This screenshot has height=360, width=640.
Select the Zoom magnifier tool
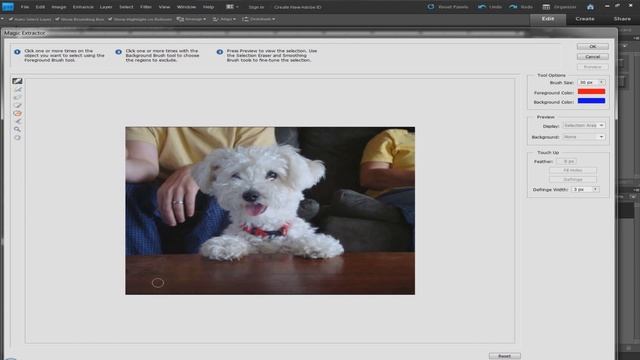(x=17, y=129)
